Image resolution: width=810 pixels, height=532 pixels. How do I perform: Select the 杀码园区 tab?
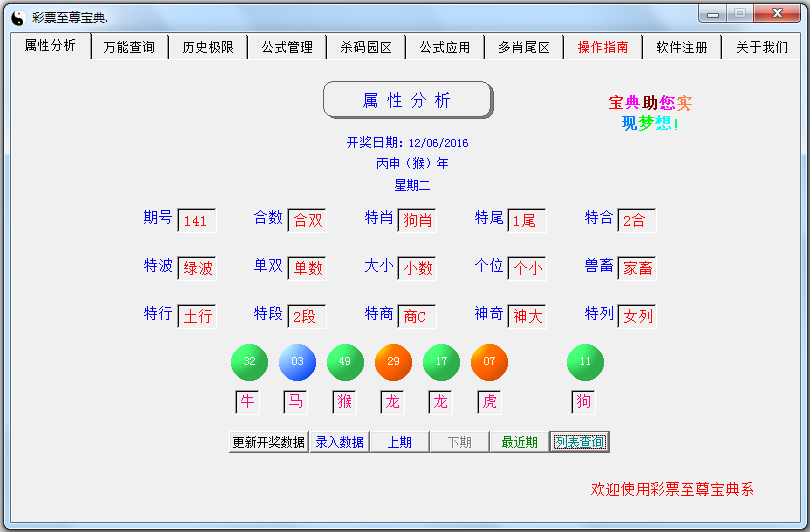click(366, 48)
